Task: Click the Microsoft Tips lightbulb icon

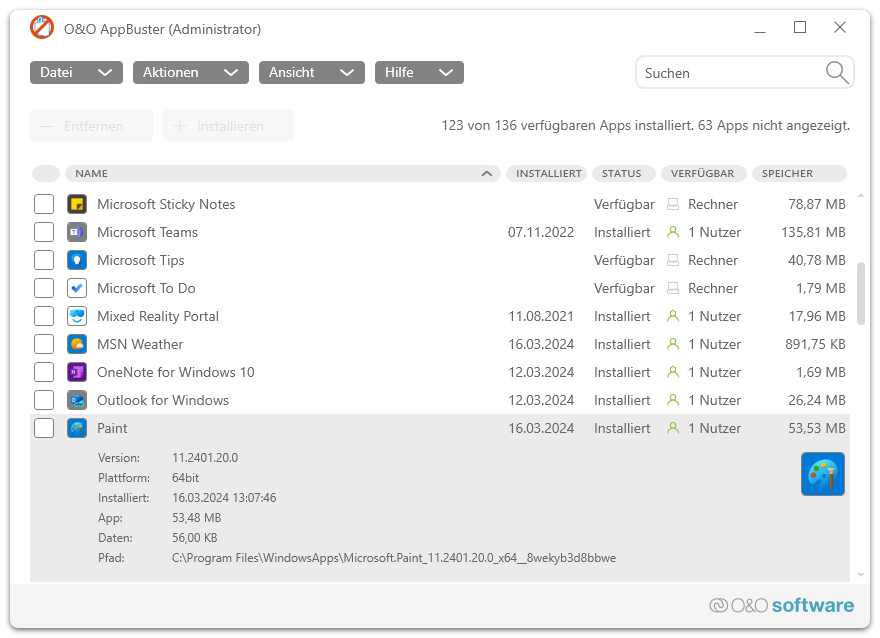Action: coord(77,260)
